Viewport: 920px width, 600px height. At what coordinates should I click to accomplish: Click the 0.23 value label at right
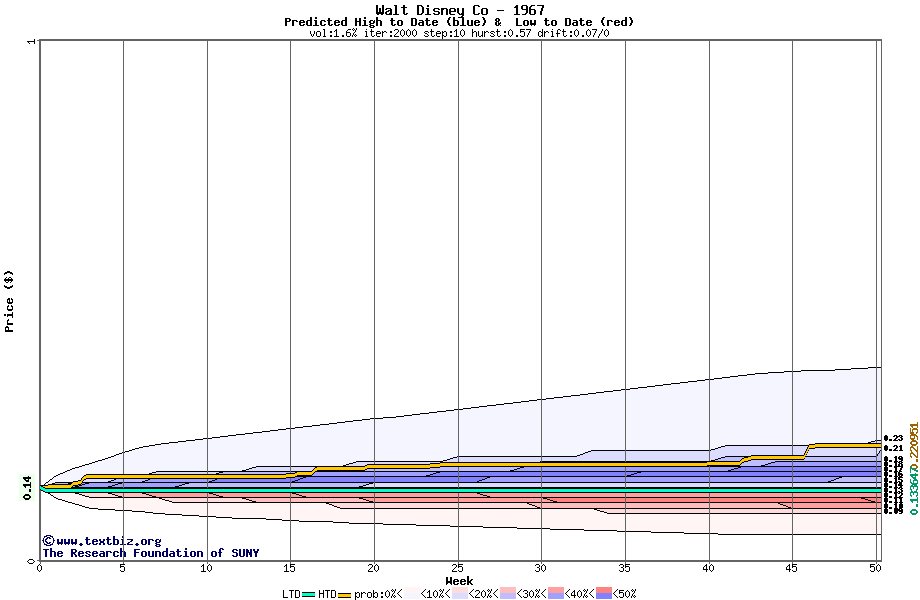tap(893, 438)
